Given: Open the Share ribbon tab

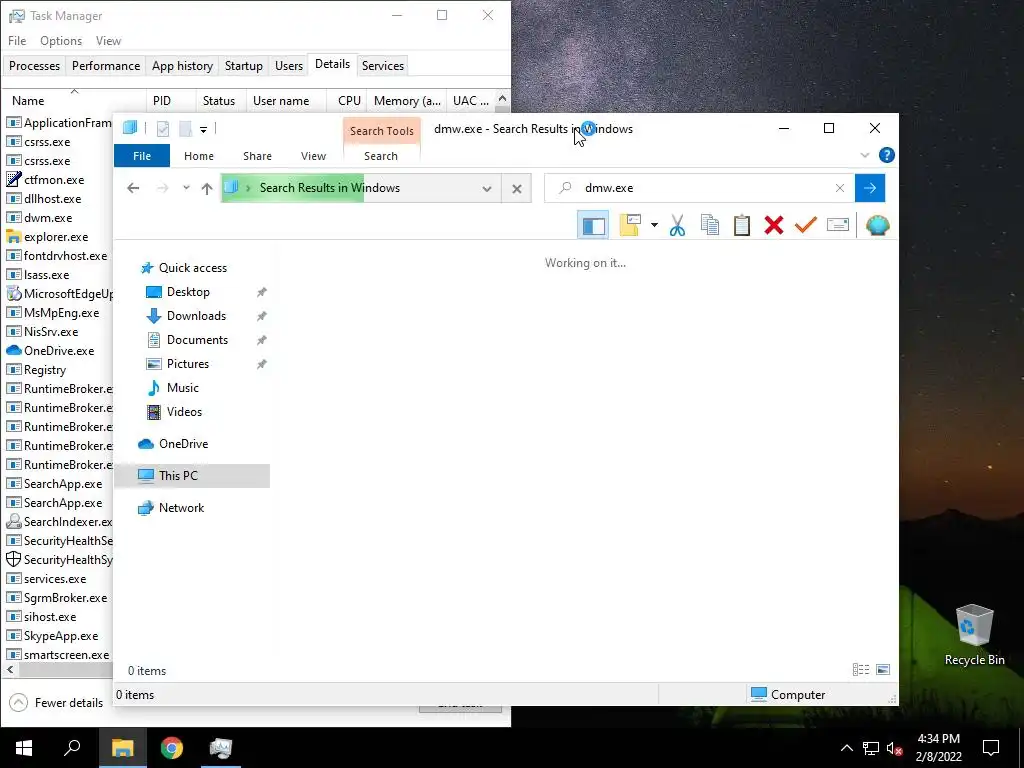Looking at the screenshot, I should pyautogui.click(x=257, y=156).
